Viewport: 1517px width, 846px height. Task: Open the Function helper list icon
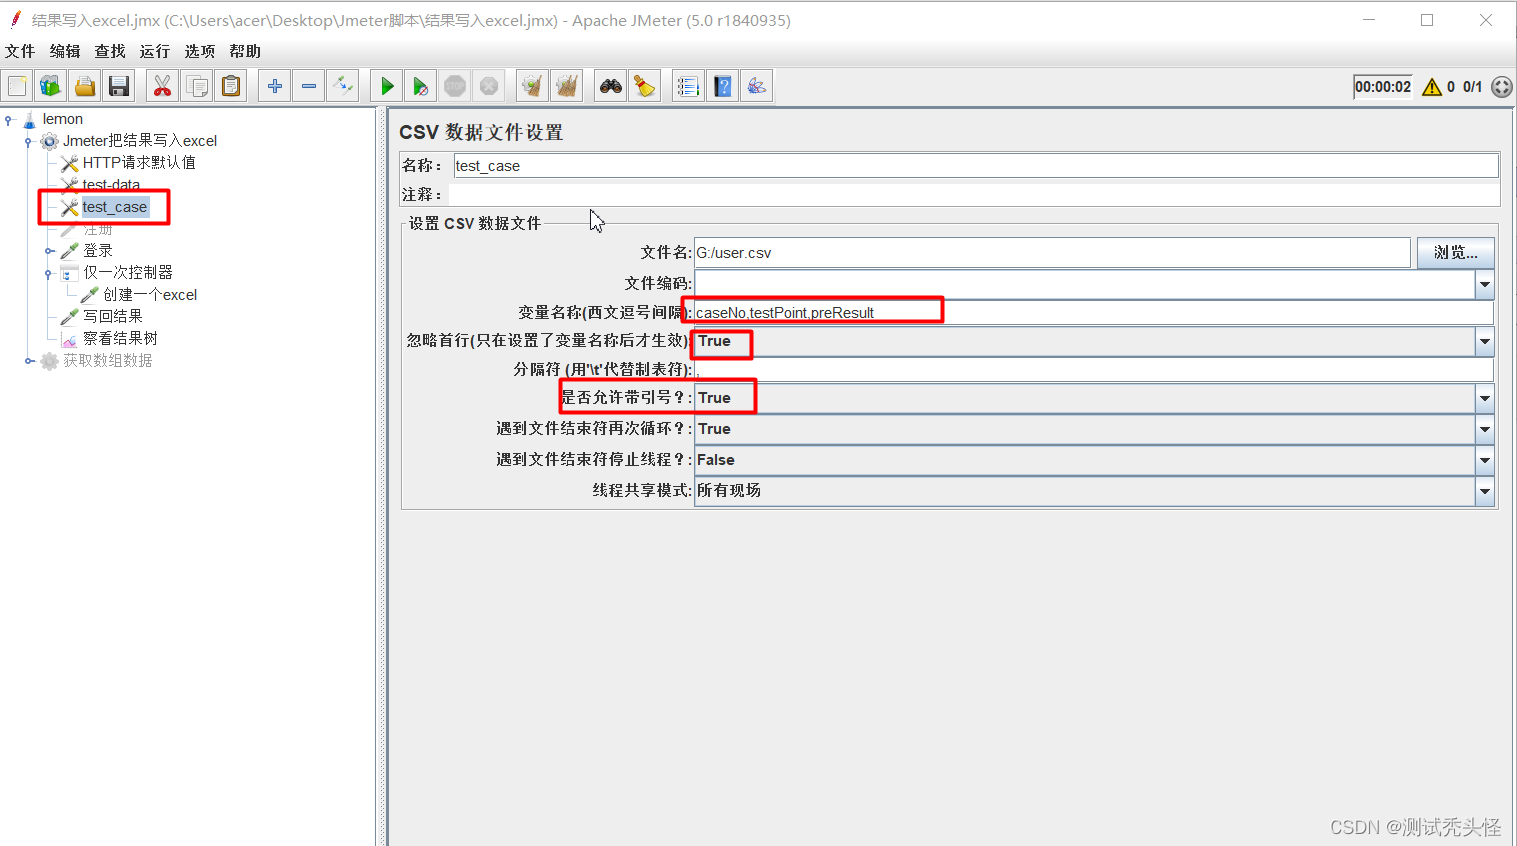[x=688, y=86]
